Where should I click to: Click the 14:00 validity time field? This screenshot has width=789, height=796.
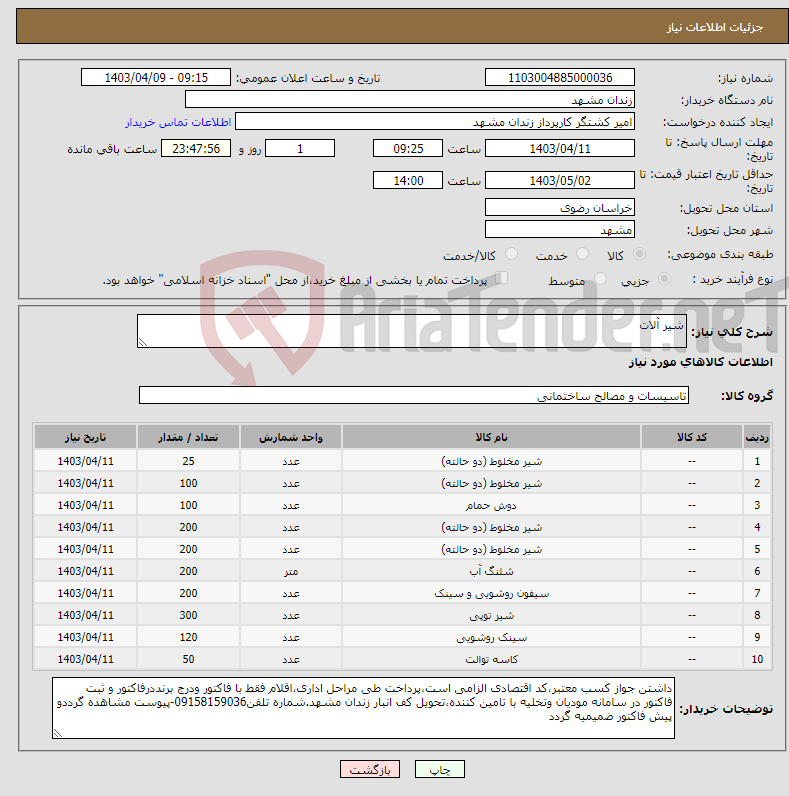pos(408,180)
